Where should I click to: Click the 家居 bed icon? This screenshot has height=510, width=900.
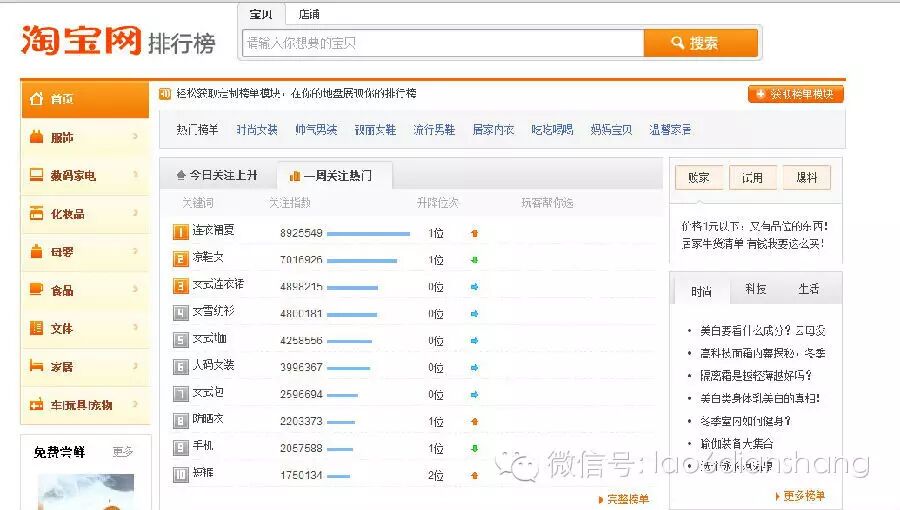coord(37,365)
